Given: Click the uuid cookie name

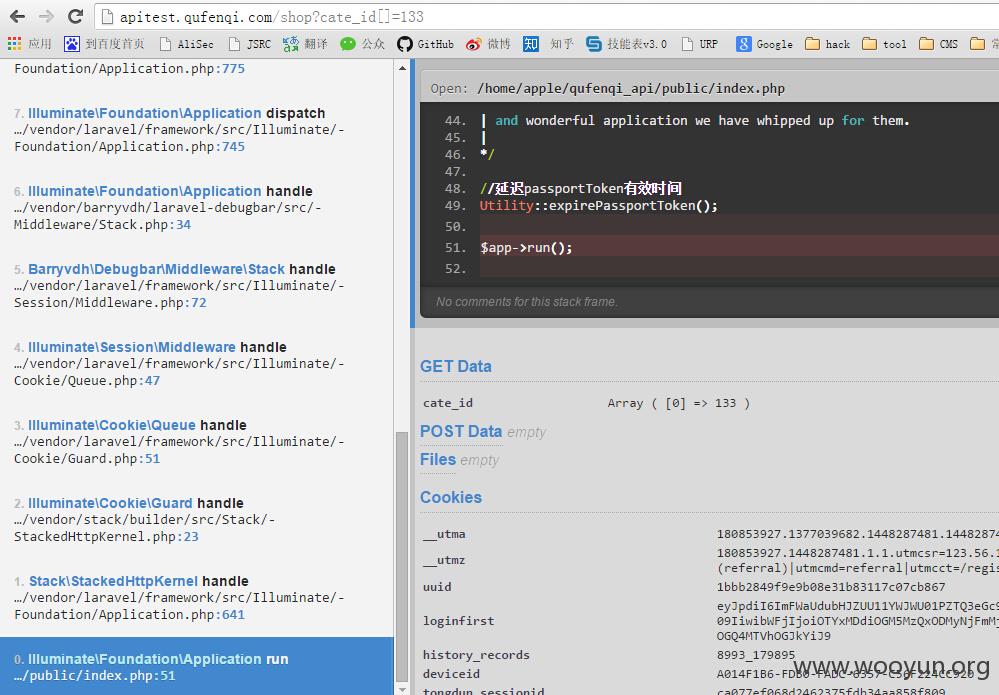Looking at the screenshot, I should tap(437, 587).
